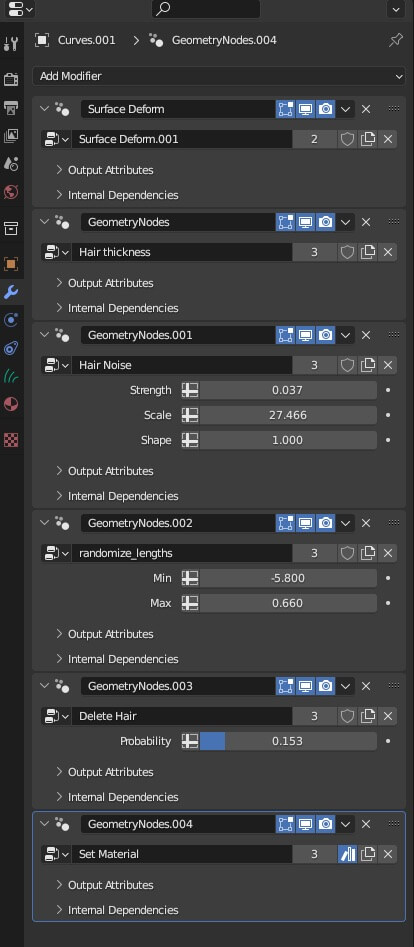Remove the GeometryNodes.001 modifier

pos(366,335)
